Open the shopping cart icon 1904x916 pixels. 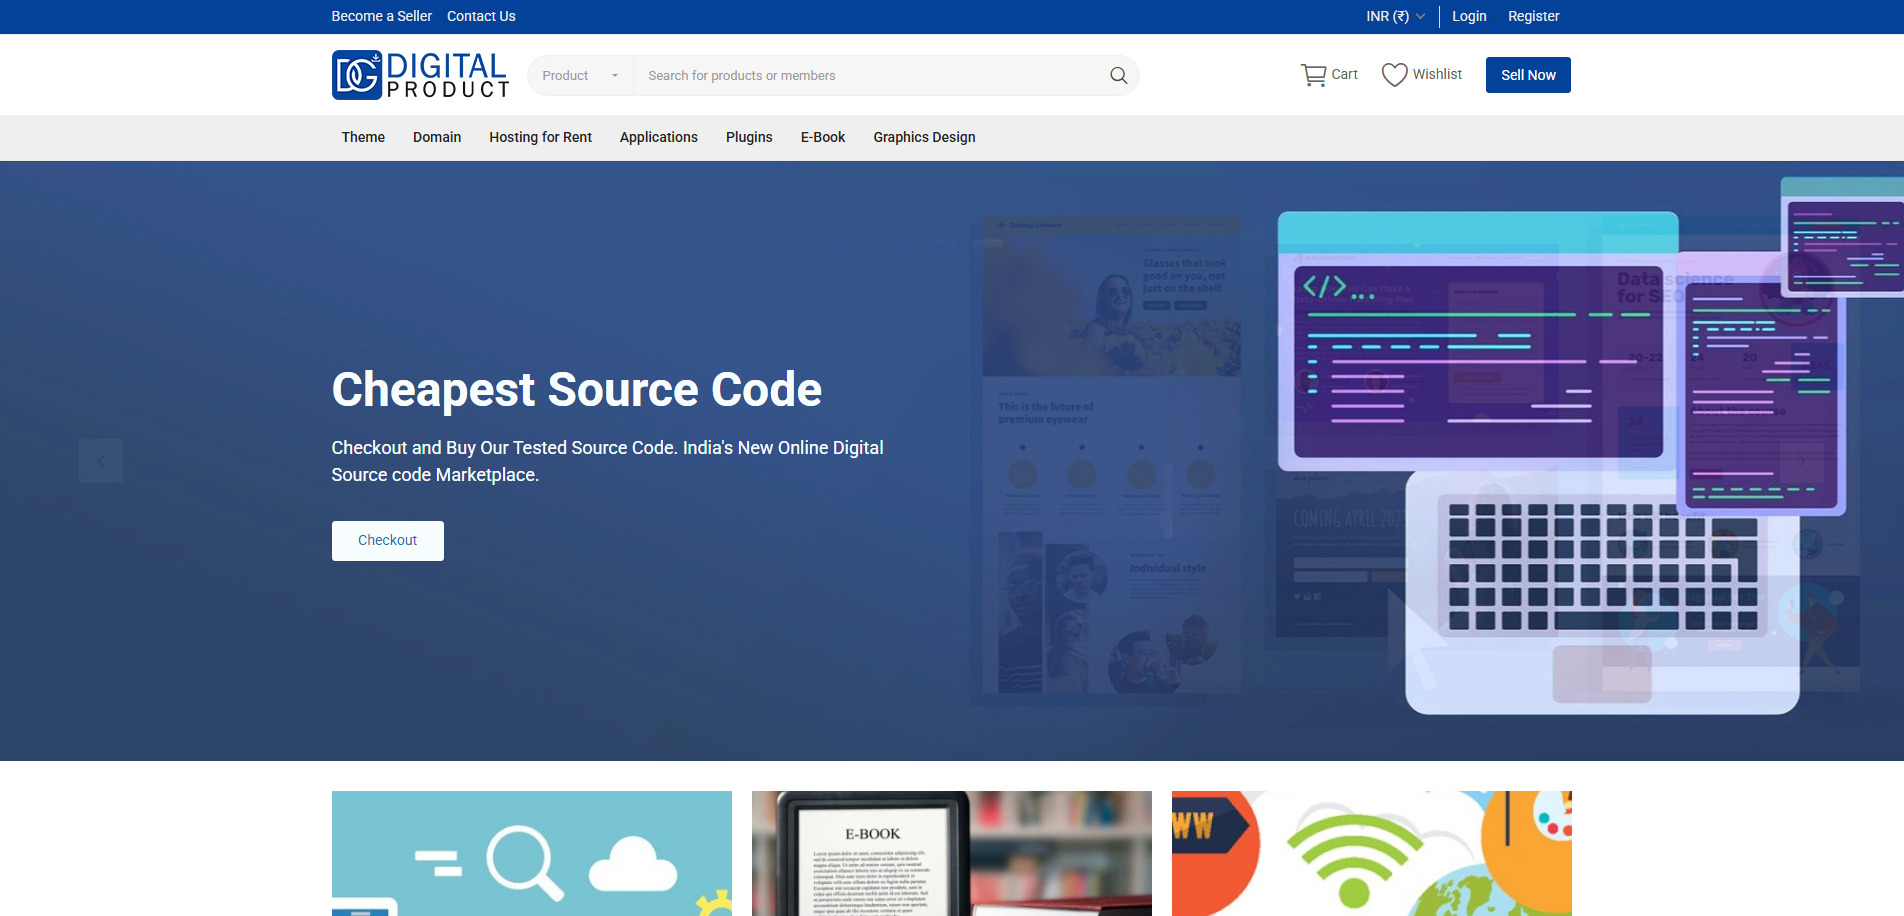pos(1313,75)
